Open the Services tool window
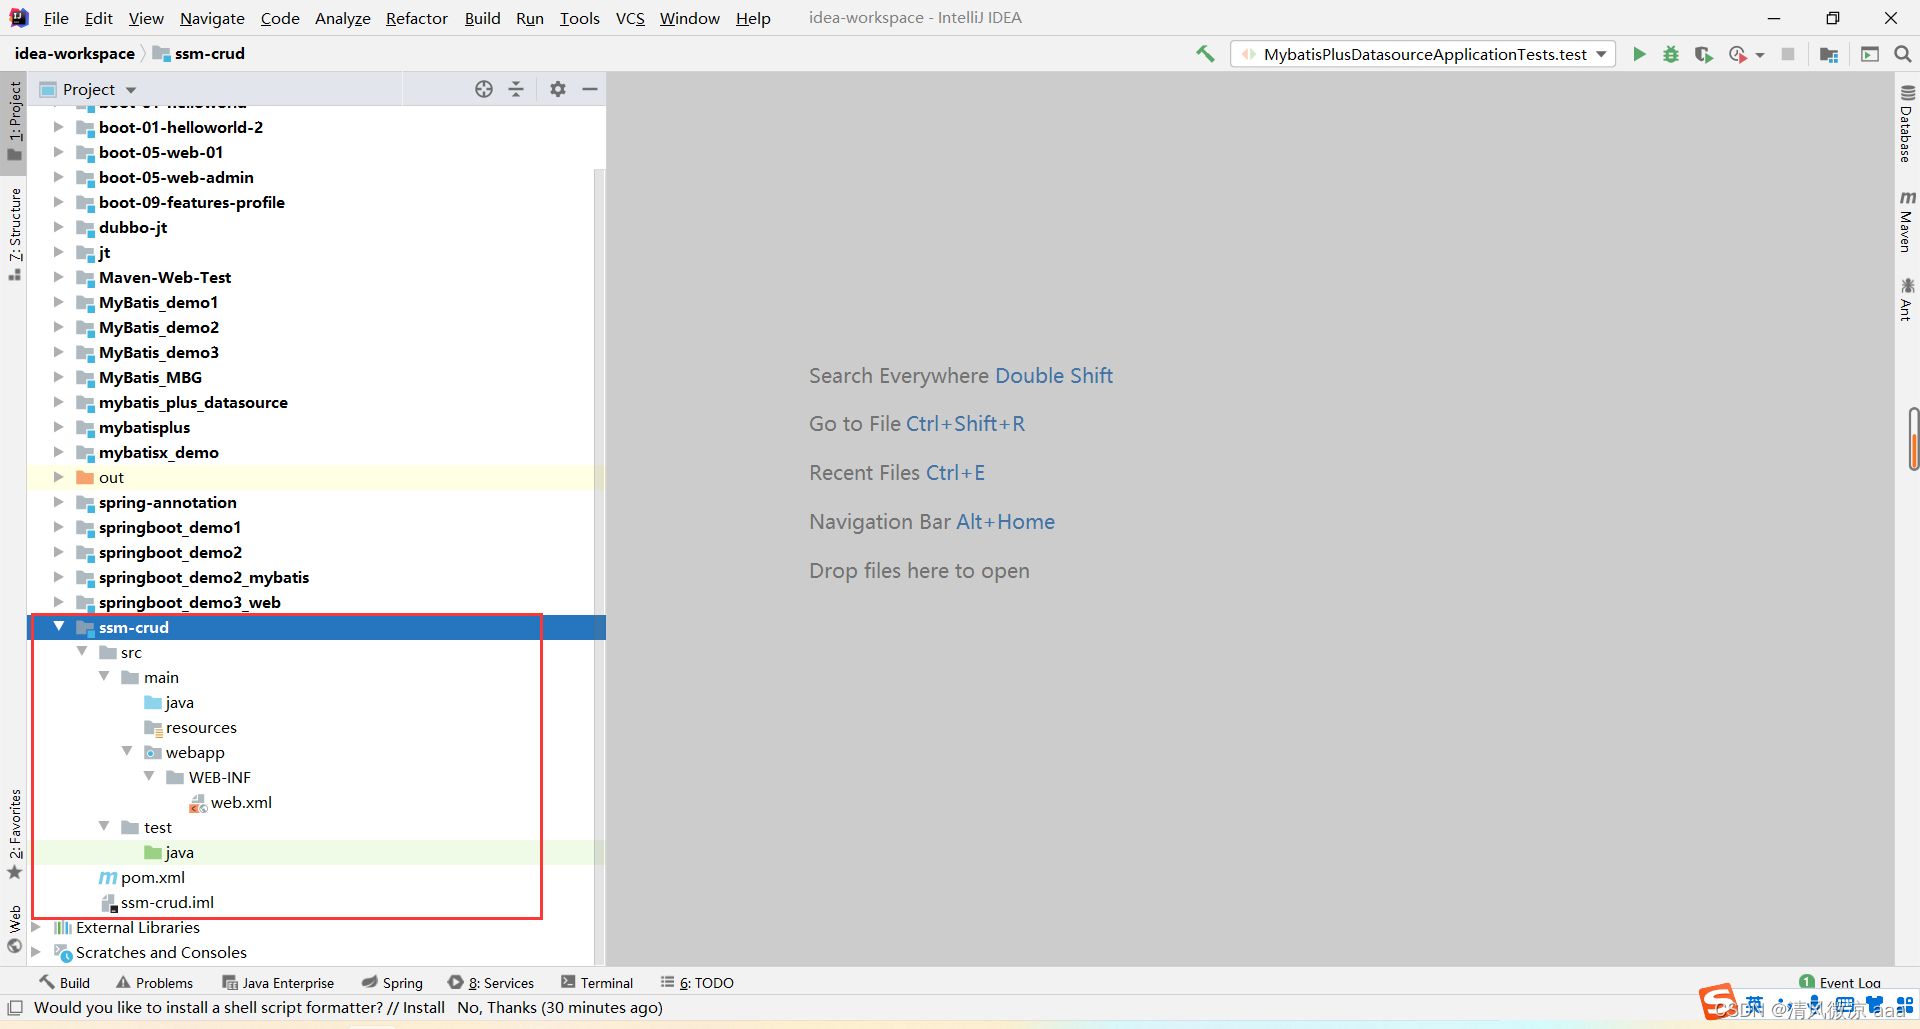The image size is (1920, 1029). pos(491,983)
